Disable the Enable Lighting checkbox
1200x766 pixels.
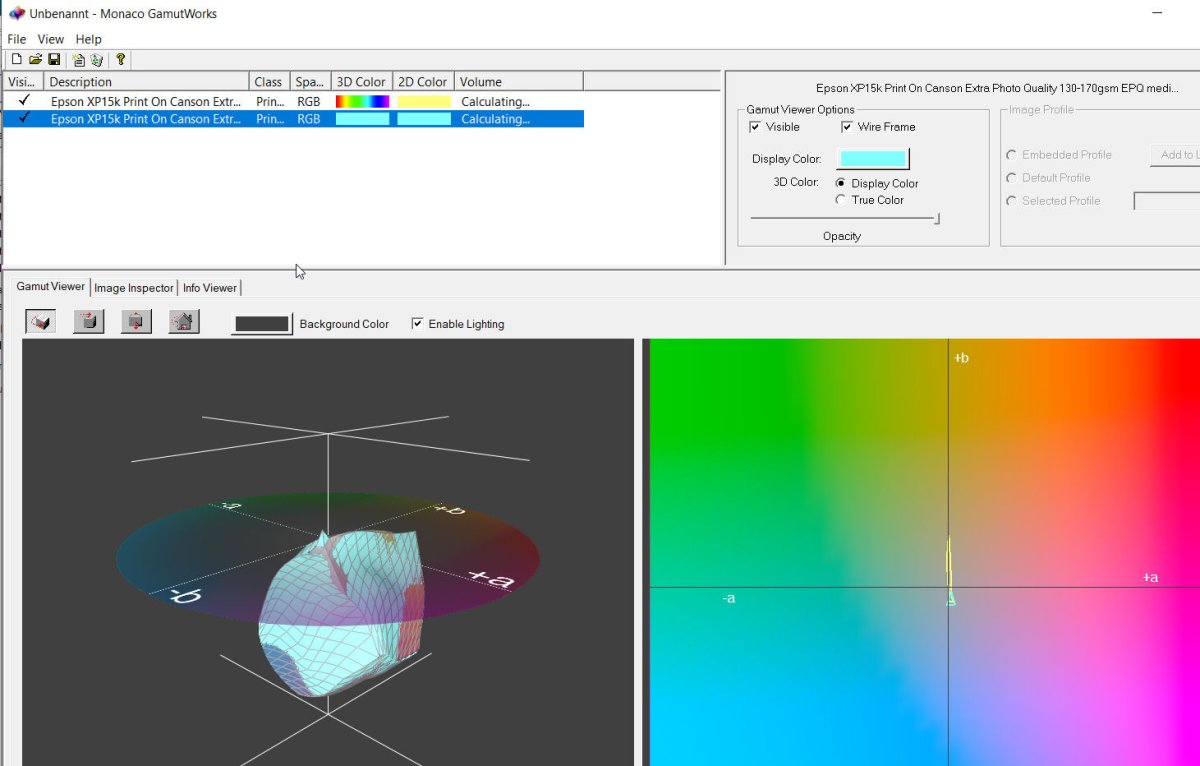417,324
